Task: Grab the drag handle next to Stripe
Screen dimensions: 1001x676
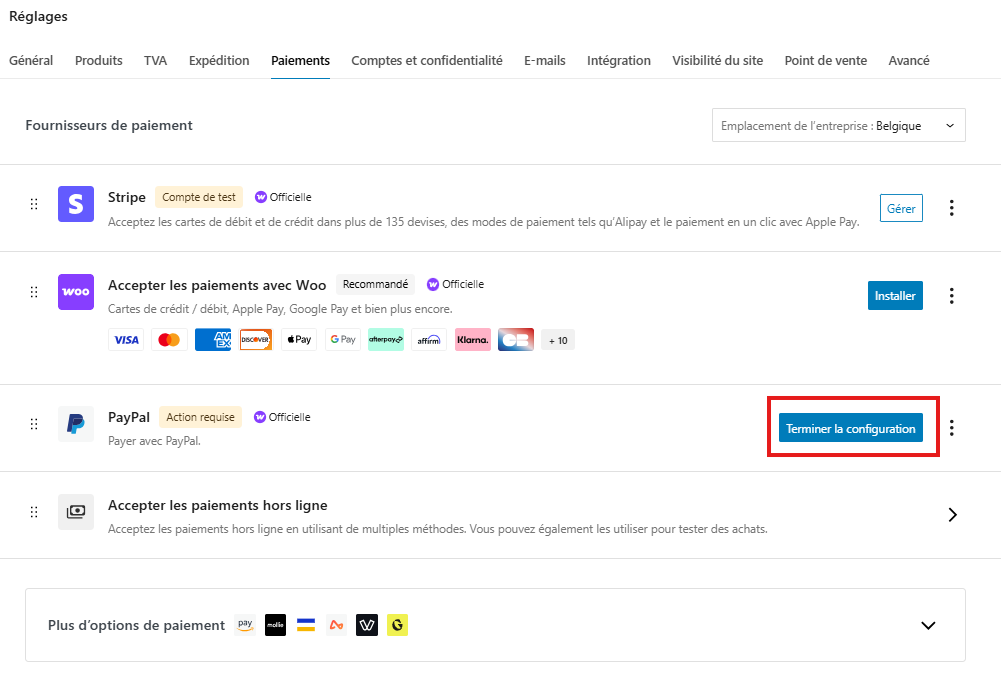Action: (x=34, y=204)
